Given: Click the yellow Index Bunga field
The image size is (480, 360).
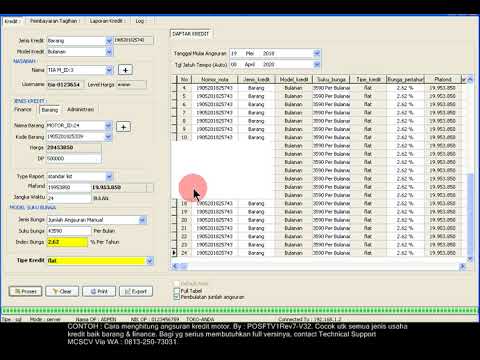Looking at the screenshot, I should click(67, 242).
